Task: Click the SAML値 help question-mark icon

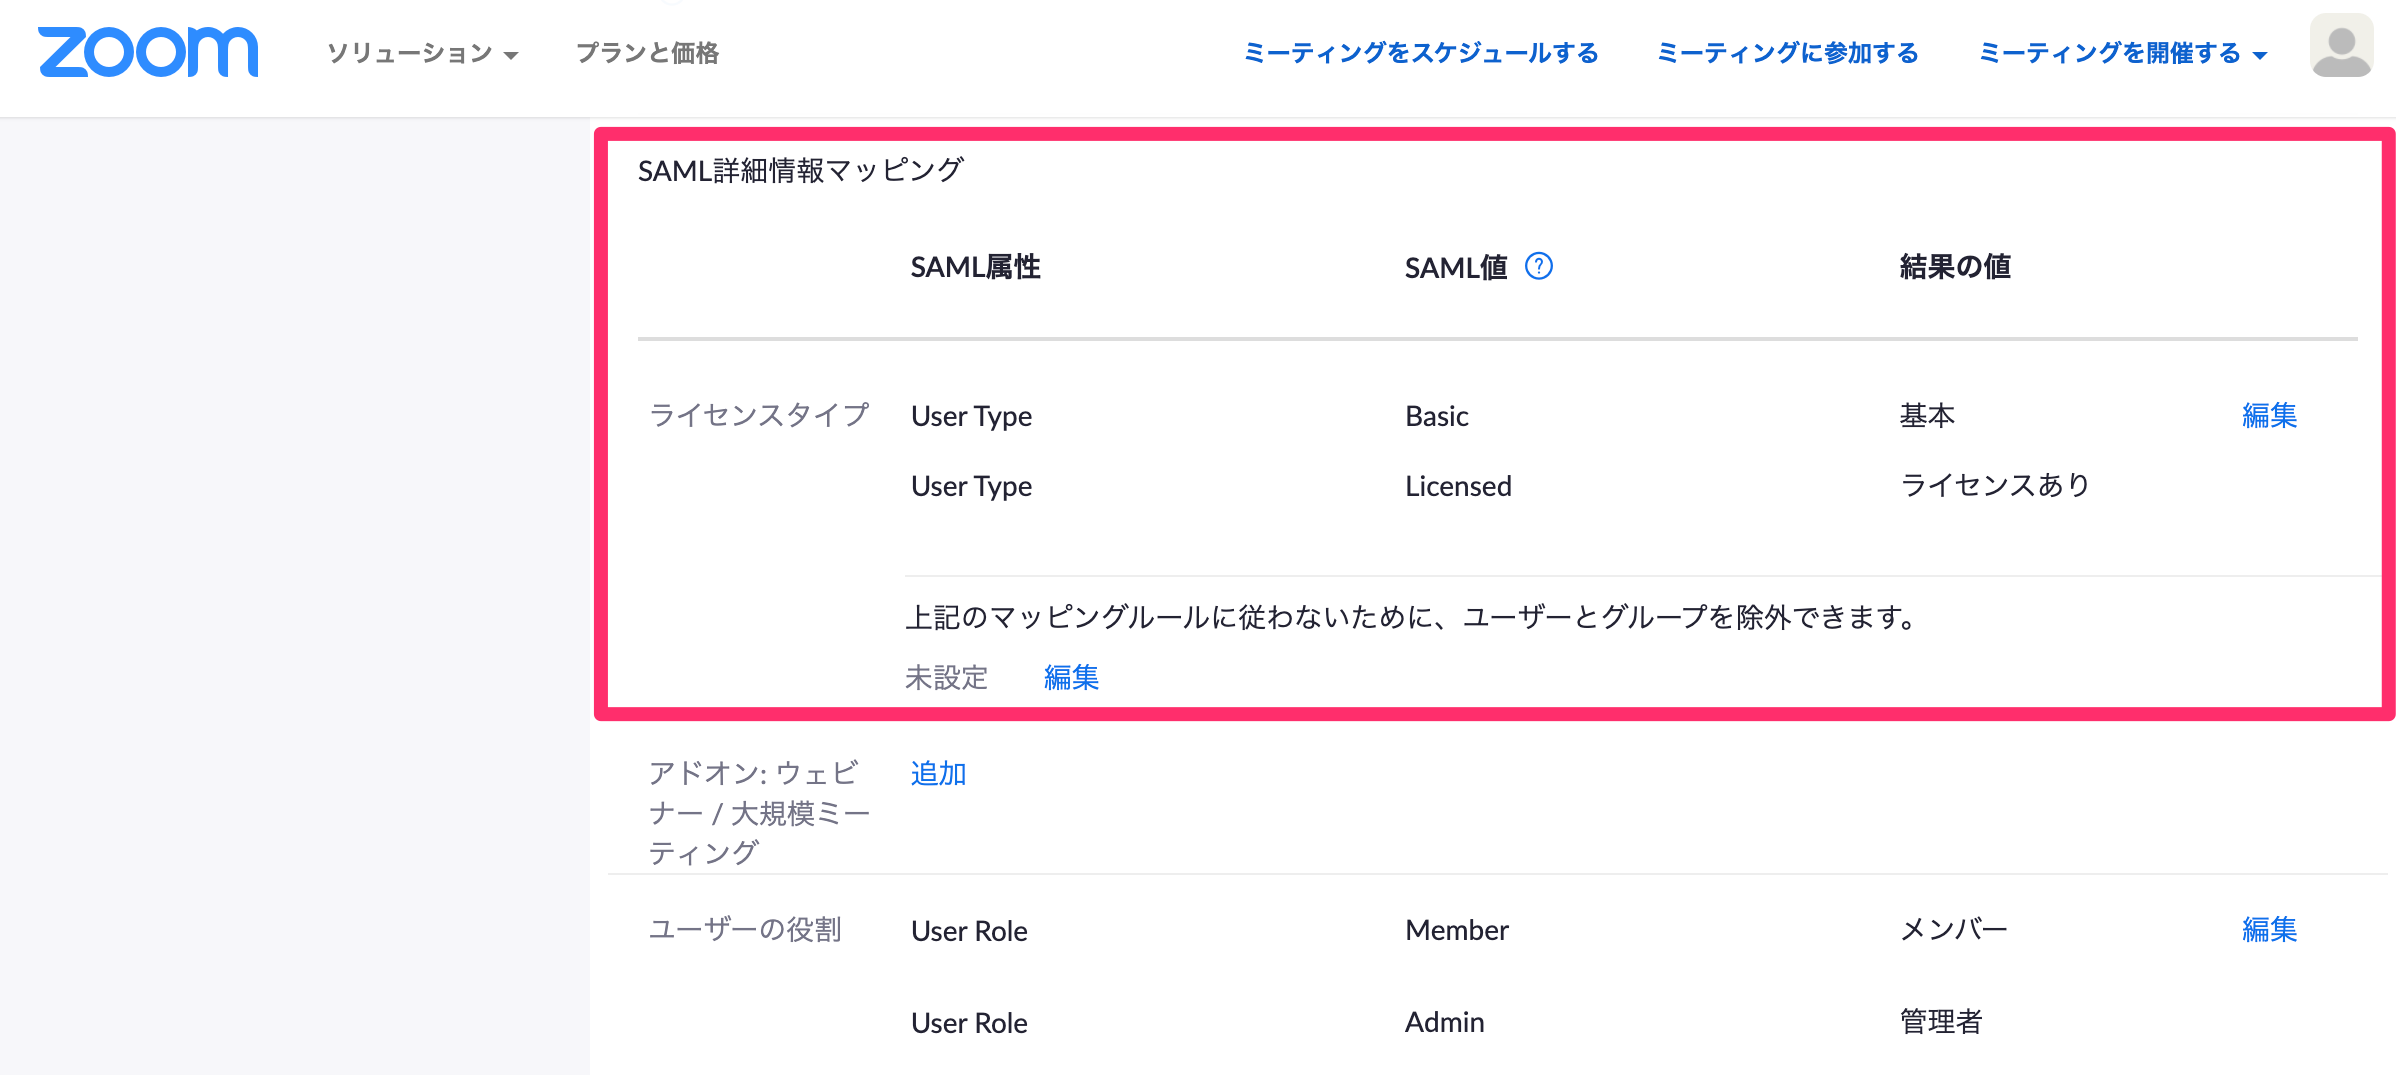Action: coord(1538,266)
